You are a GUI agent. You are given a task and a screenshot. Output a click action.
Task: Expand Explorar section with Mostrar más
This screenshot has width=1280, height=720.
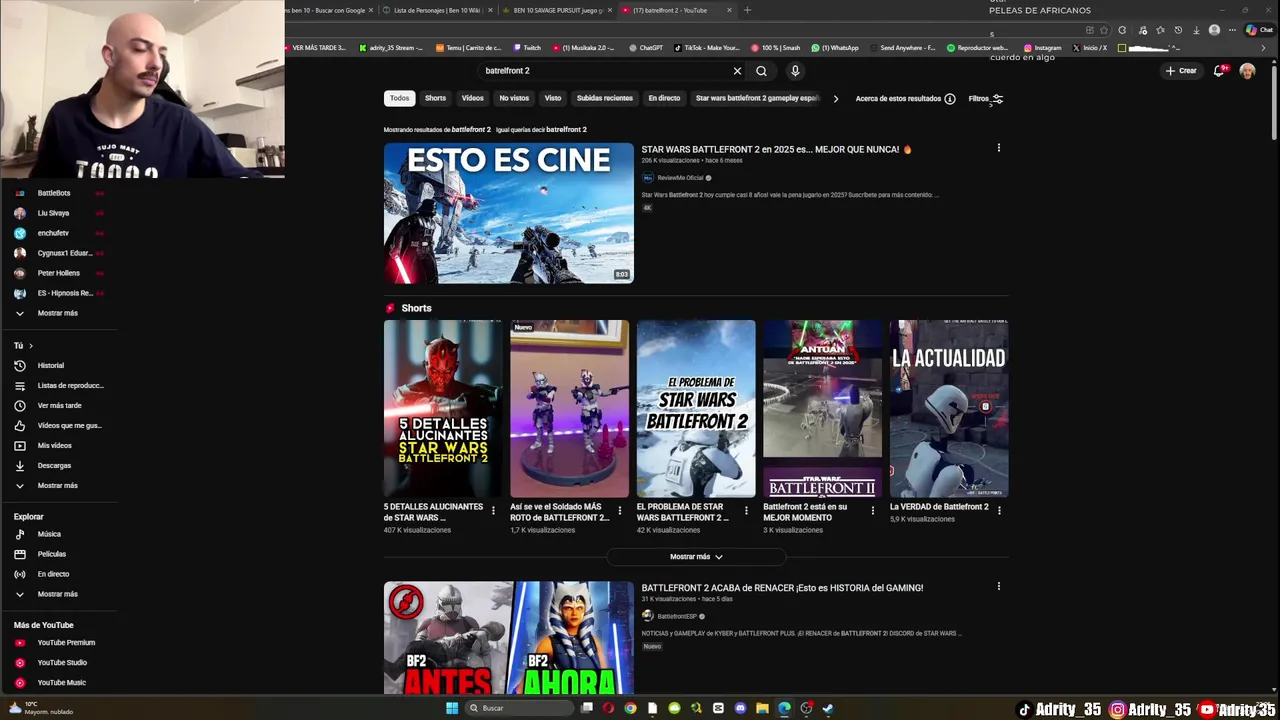pos(57,594)
